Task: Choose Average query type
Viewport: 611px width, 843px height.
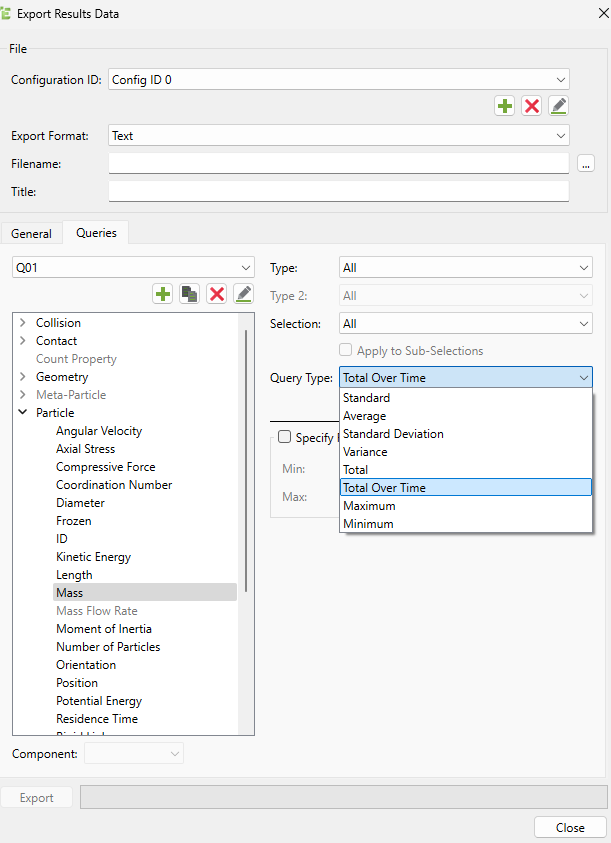Action: pyautogui.click(x=466, y=416)
